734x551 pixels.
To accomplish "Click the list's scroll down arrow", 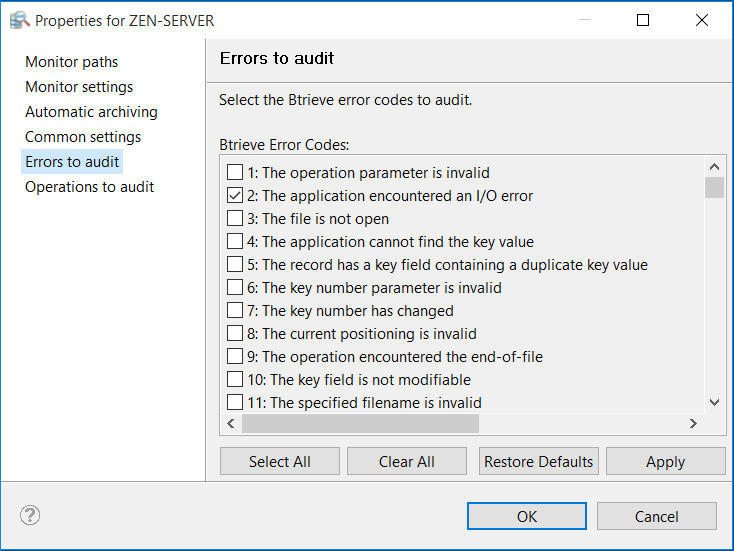I will coord(714,402).
